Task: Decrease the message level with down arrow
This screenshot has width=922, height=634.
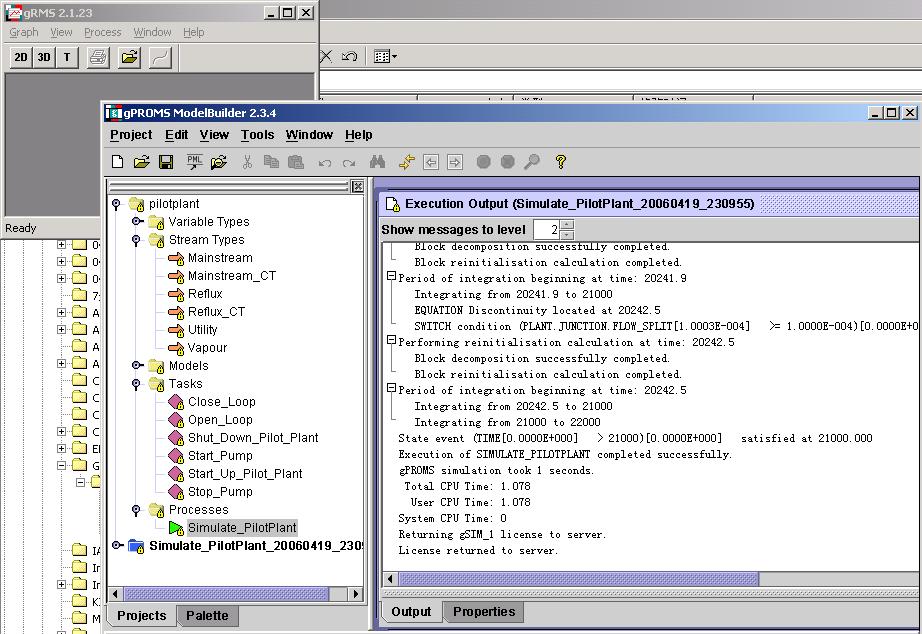Action: click(x=567, y=234)
